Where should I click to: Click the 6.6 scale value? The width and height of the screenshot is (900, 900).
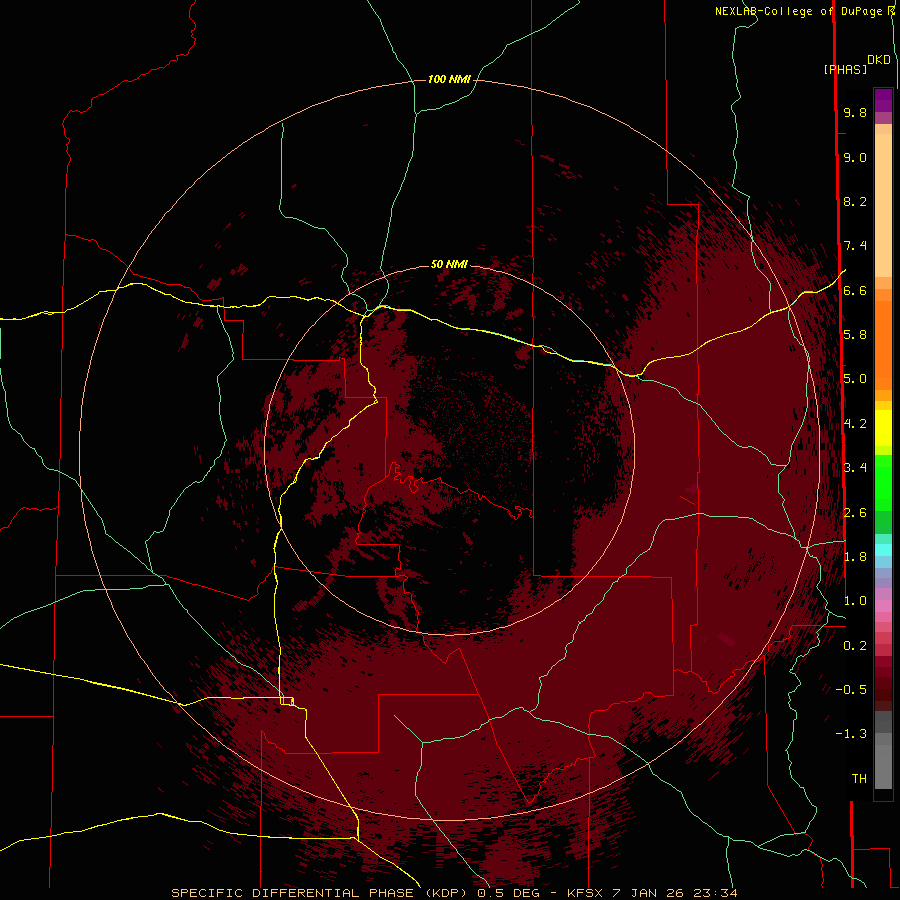[x=855, y=290]
